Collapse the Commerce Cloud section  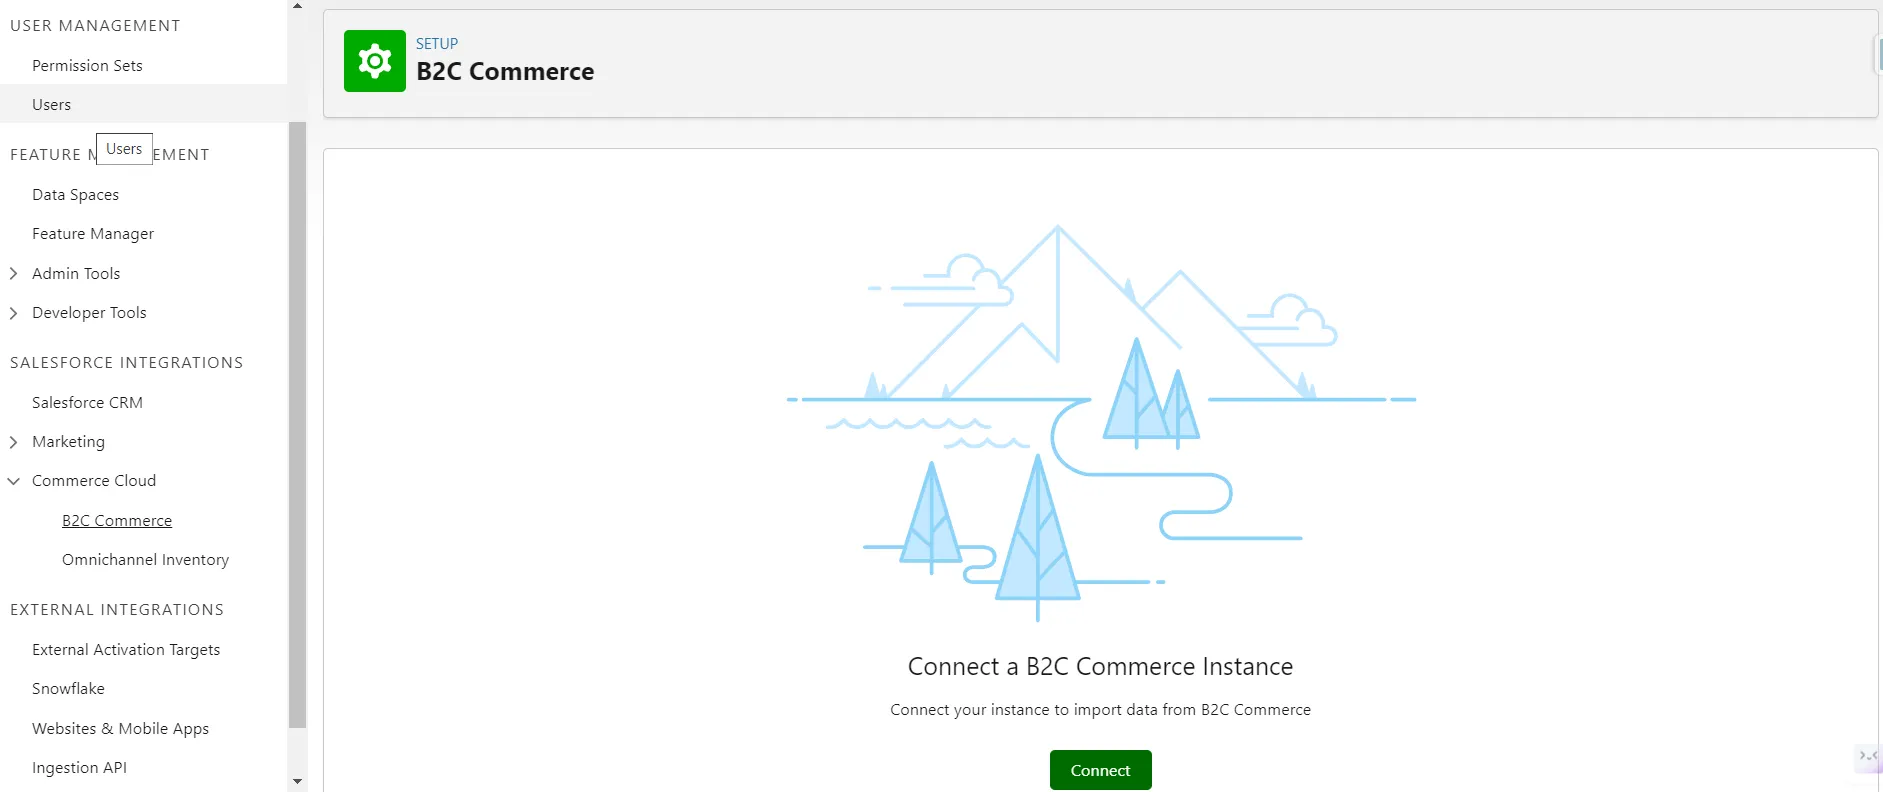[14, 481]
